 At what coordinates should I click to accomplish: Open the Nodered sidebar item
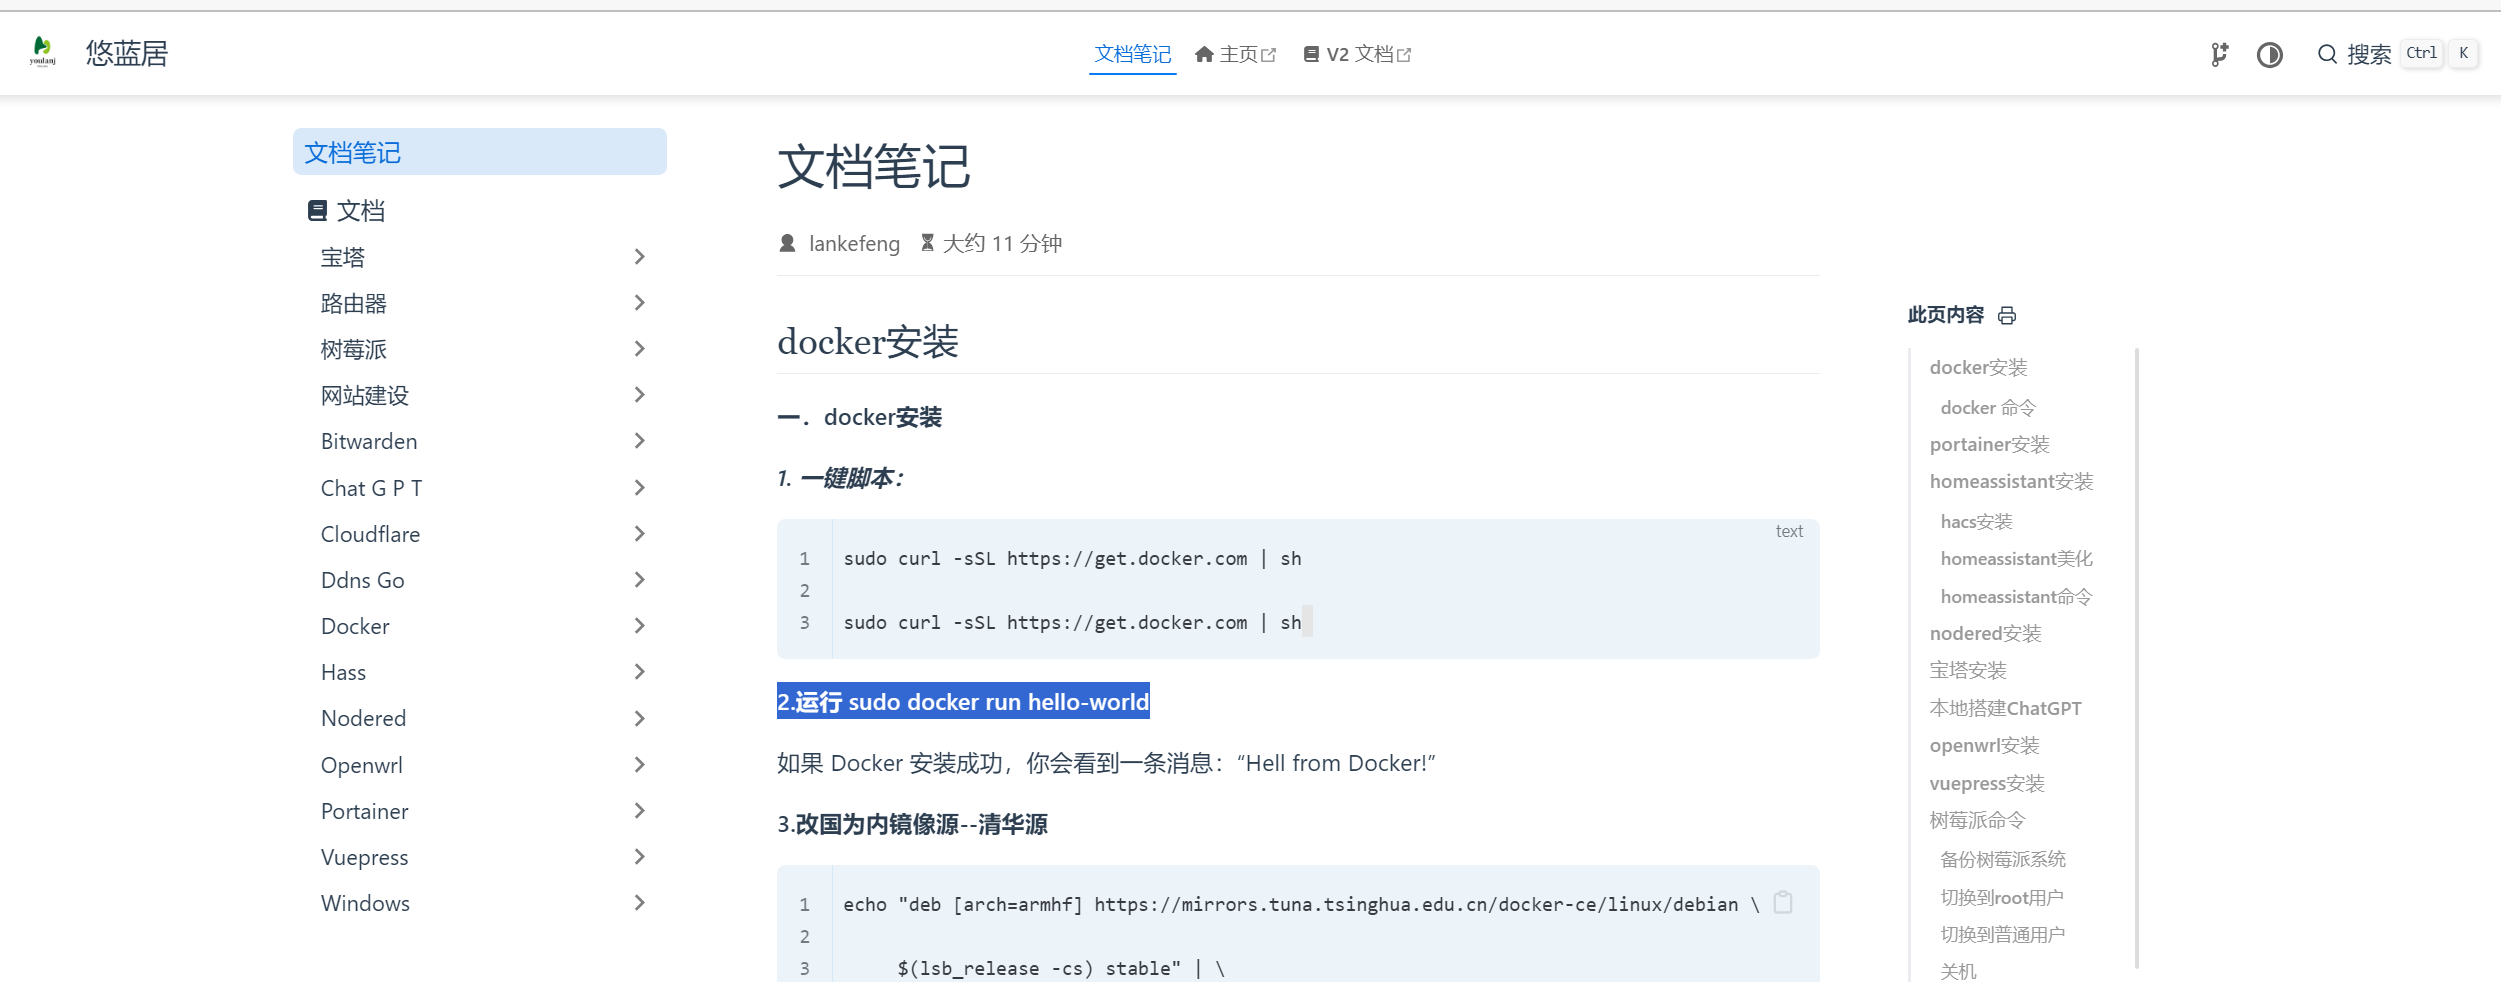click(482, 718)
